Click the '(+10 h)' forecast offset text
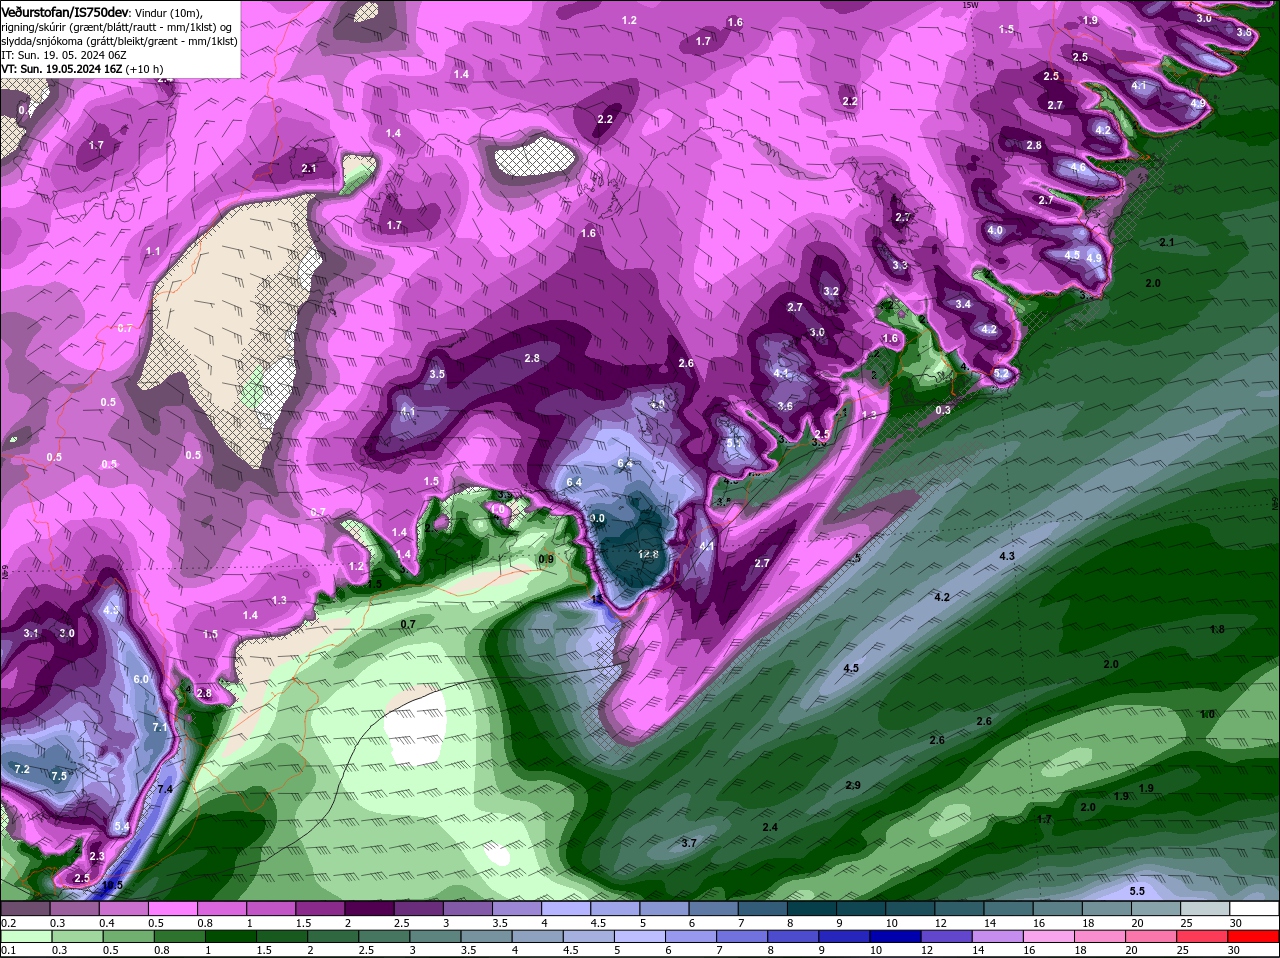This screenshot has height=958, width=1280. (145, 69)
